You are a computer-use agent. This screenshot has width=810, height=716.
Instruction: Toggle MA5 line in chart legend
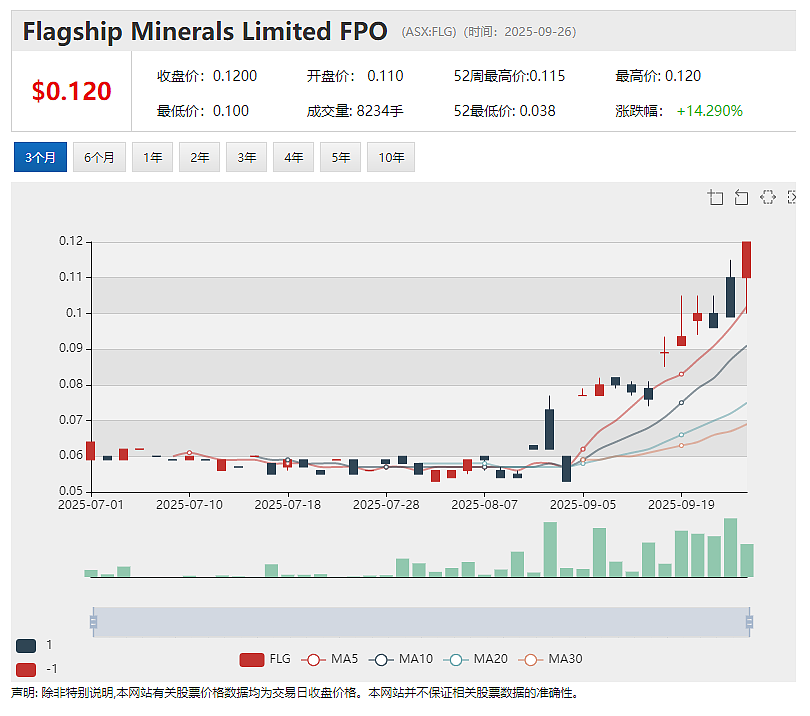[x=330, y=660]
